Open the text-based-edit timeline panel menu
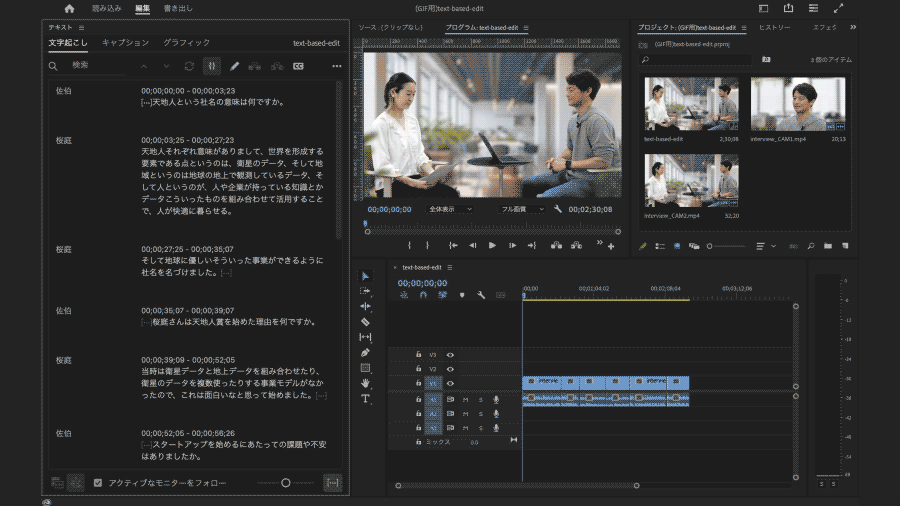900x506 pixels. pos(449,267)
